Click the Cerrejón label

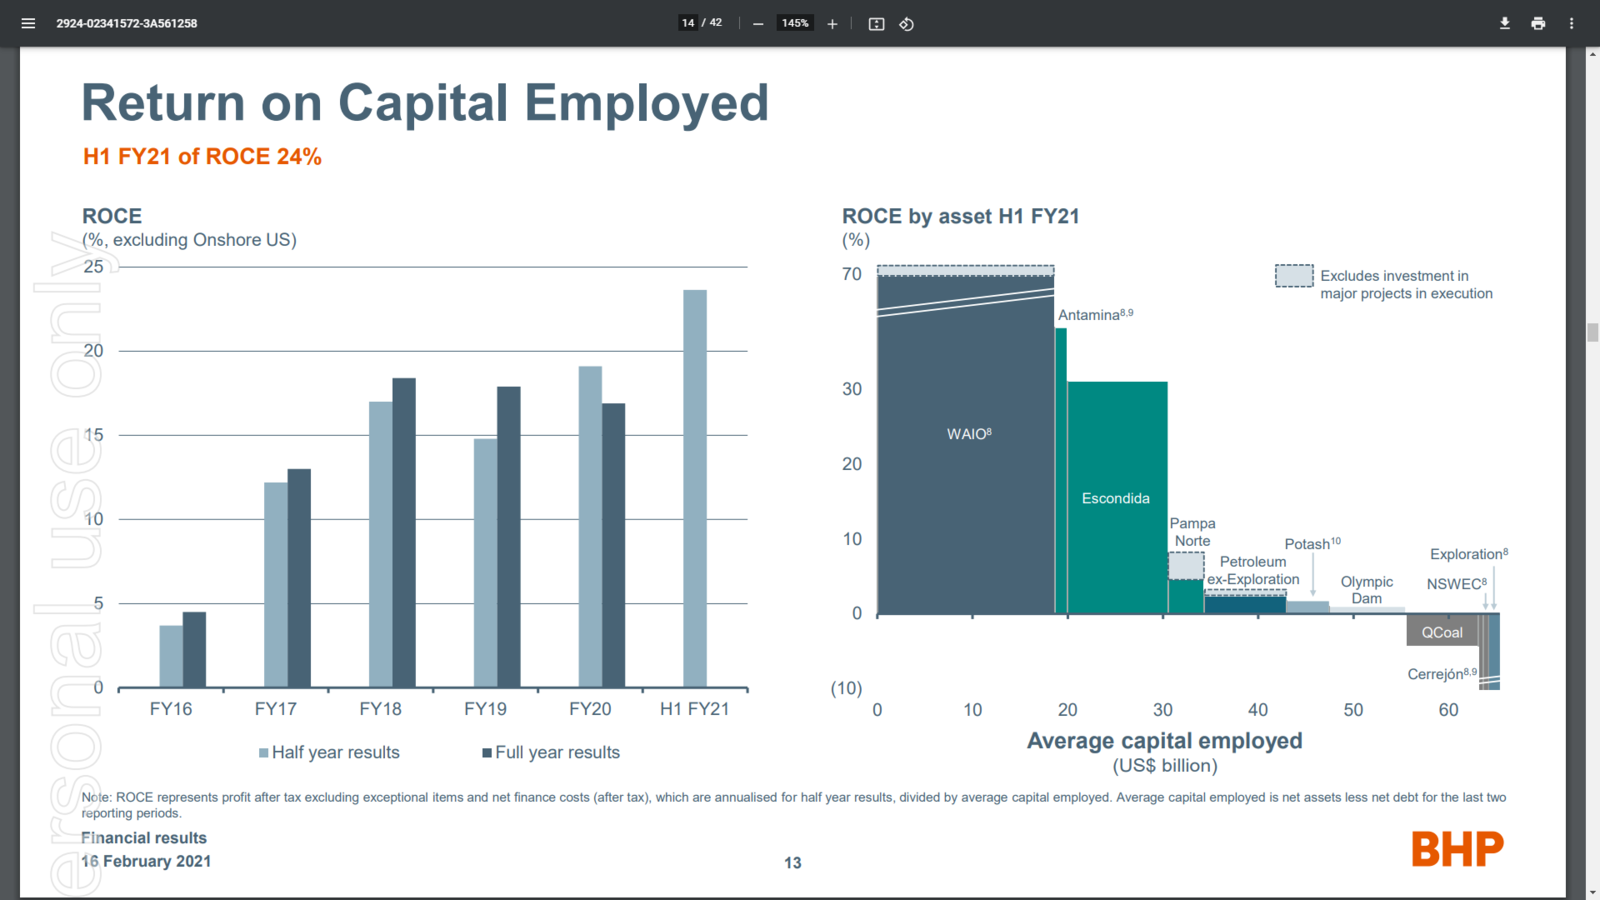(x=1442, y=674)
